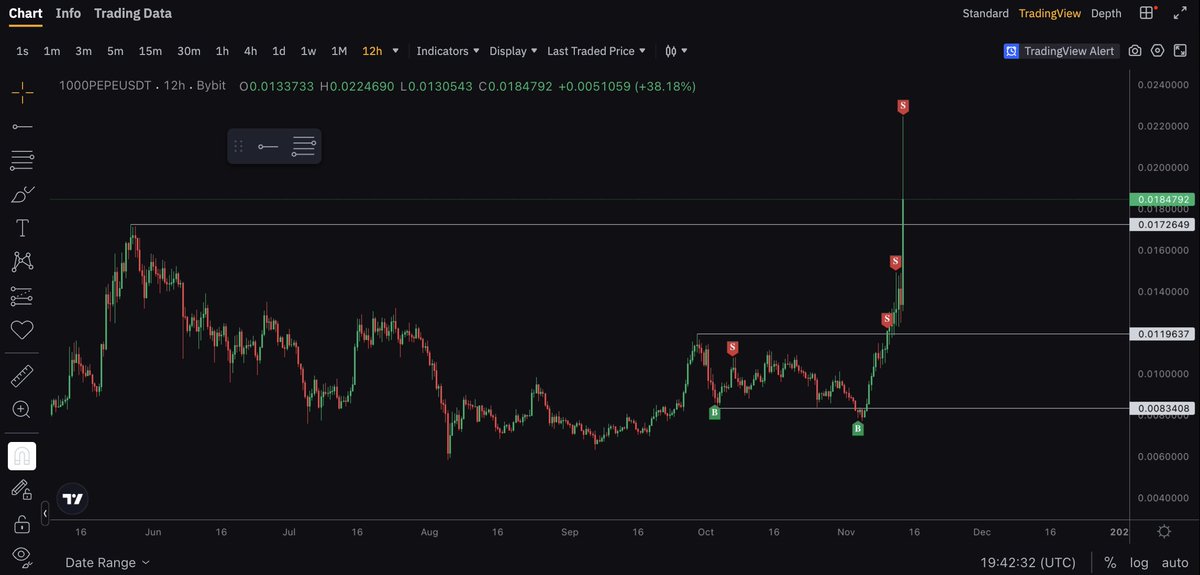The width and height of the screenshot is (1200, 575).
Task: Enter fullscreen mode in toolbar
Action: pyautogui.click(x=1180, y=51)
